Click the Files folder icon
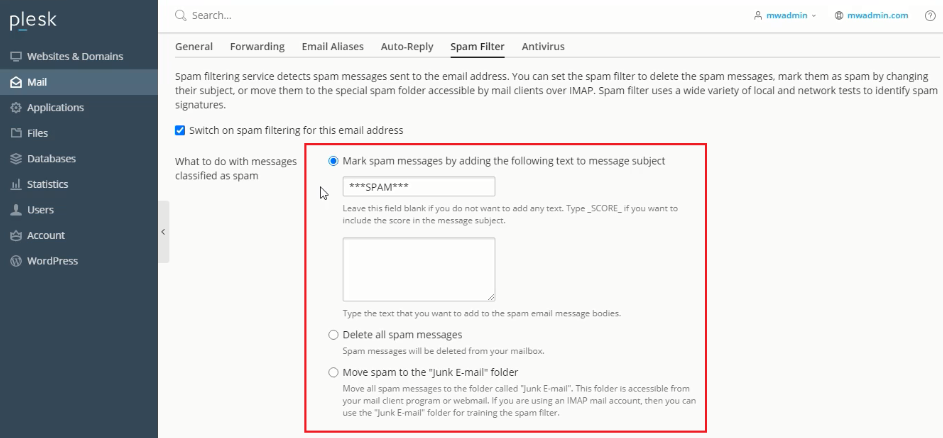Screen dimensions: 943x438 [x=16, y=133]
